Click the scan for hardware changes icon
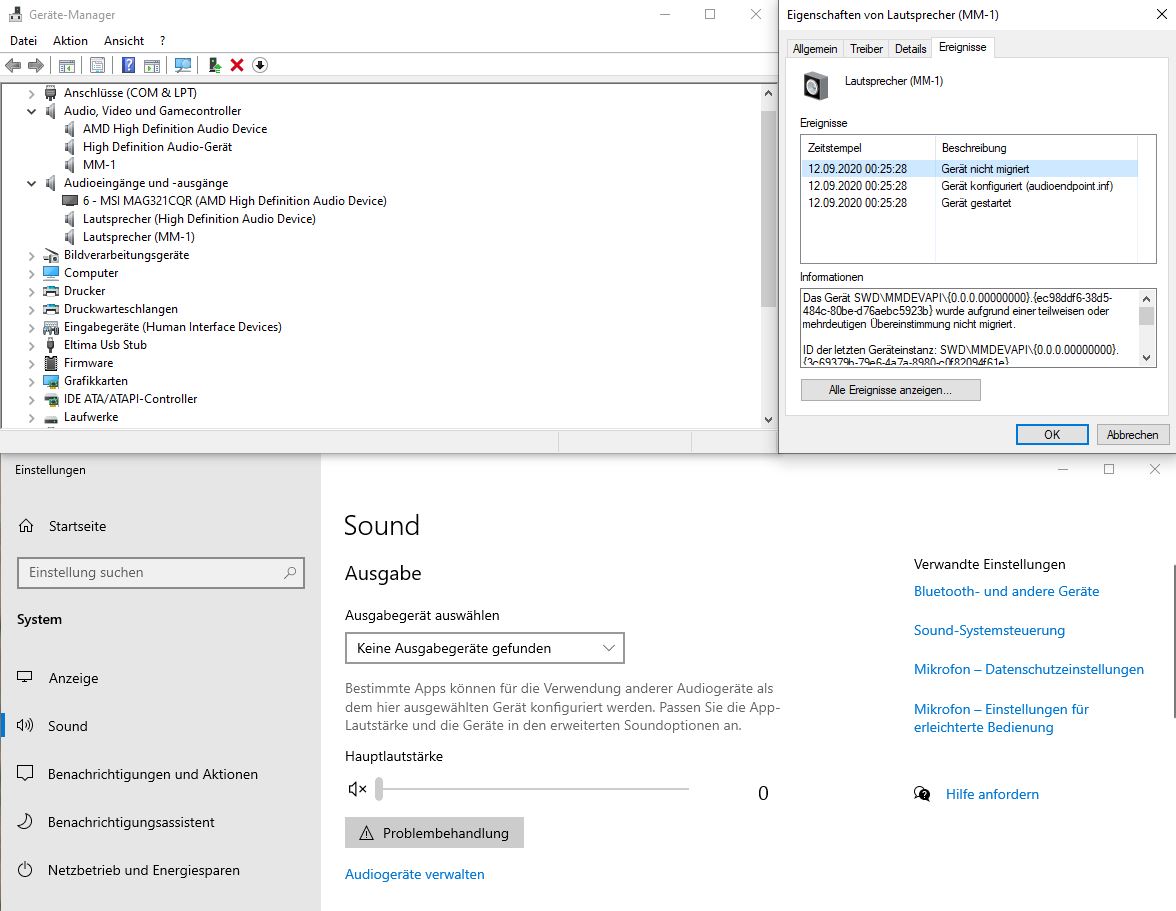Image resolution: width=1176 pixels, height=911 pixels. coord(183,65)
